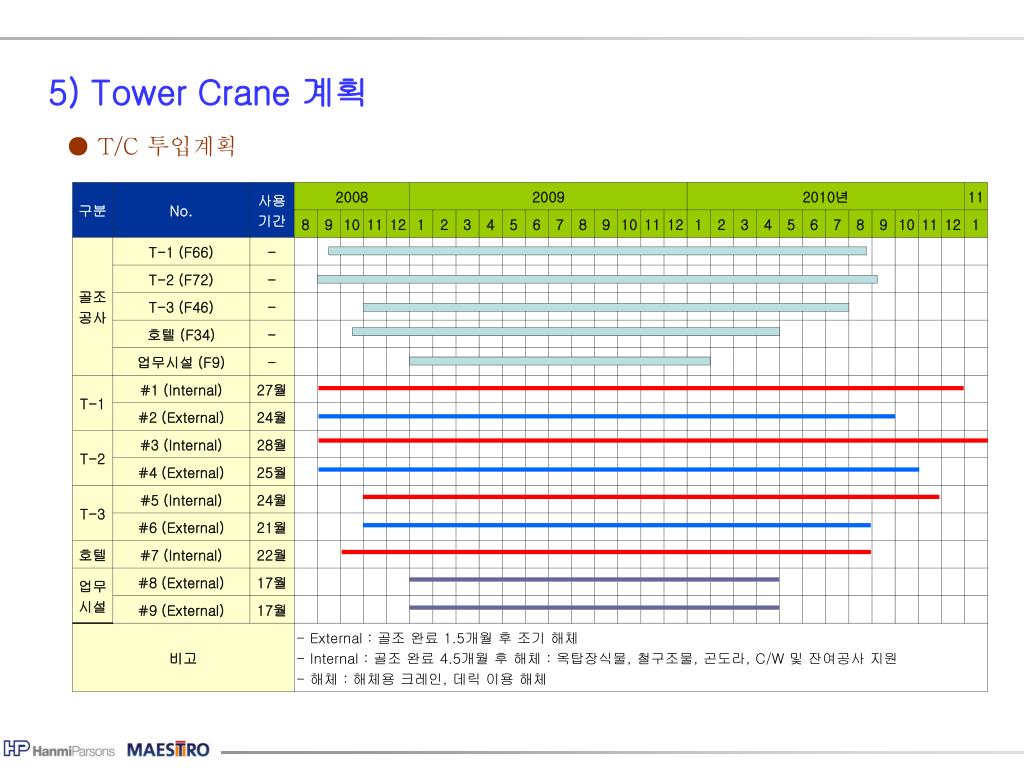
Task: Select the blue bar for #2 (External)
Action: [607, 416]
